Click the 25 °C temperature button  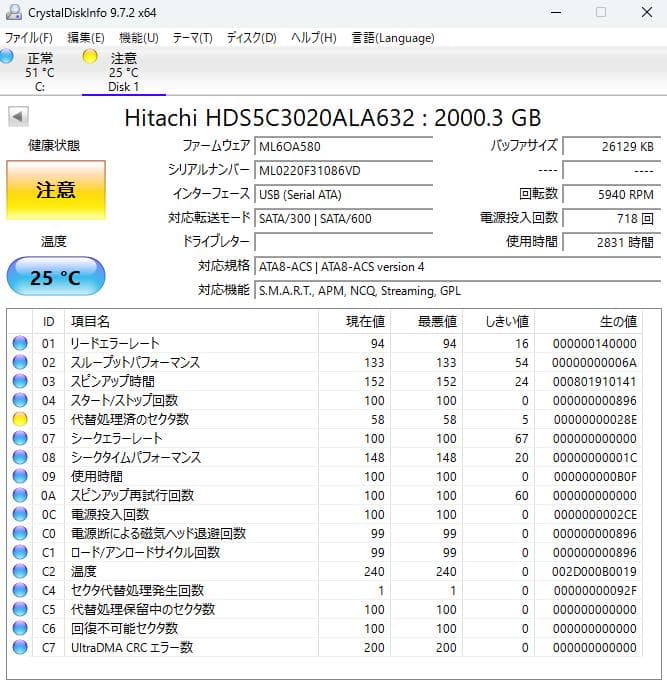(56, 277)
